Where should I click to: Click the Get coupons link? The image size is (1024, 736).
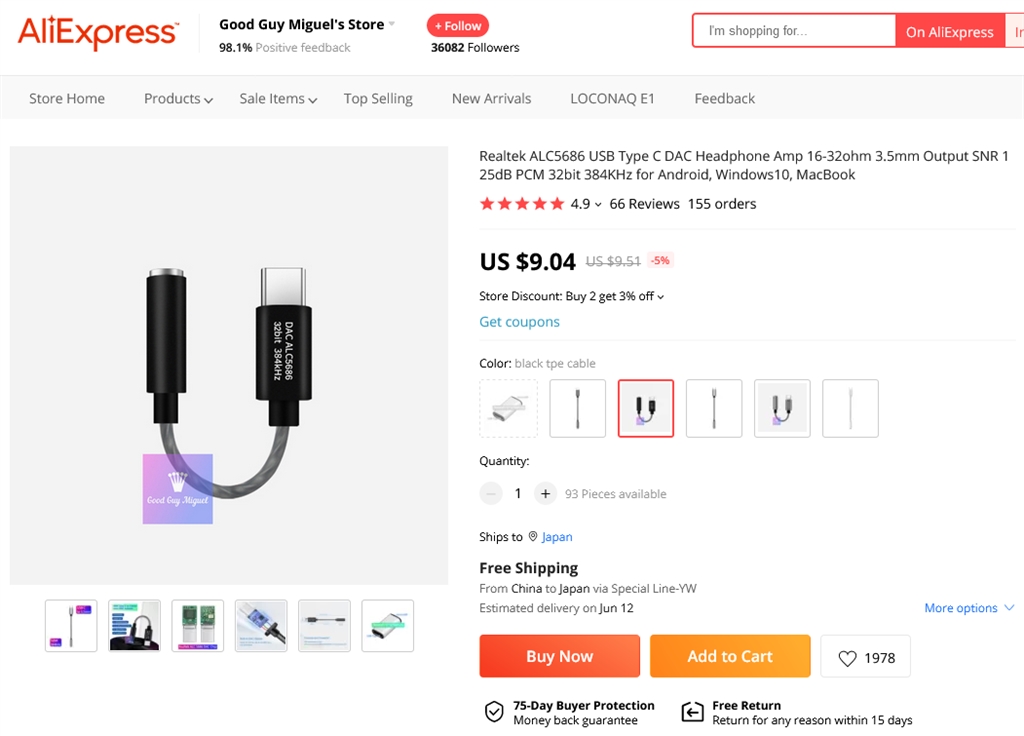[x=519, y=322]
